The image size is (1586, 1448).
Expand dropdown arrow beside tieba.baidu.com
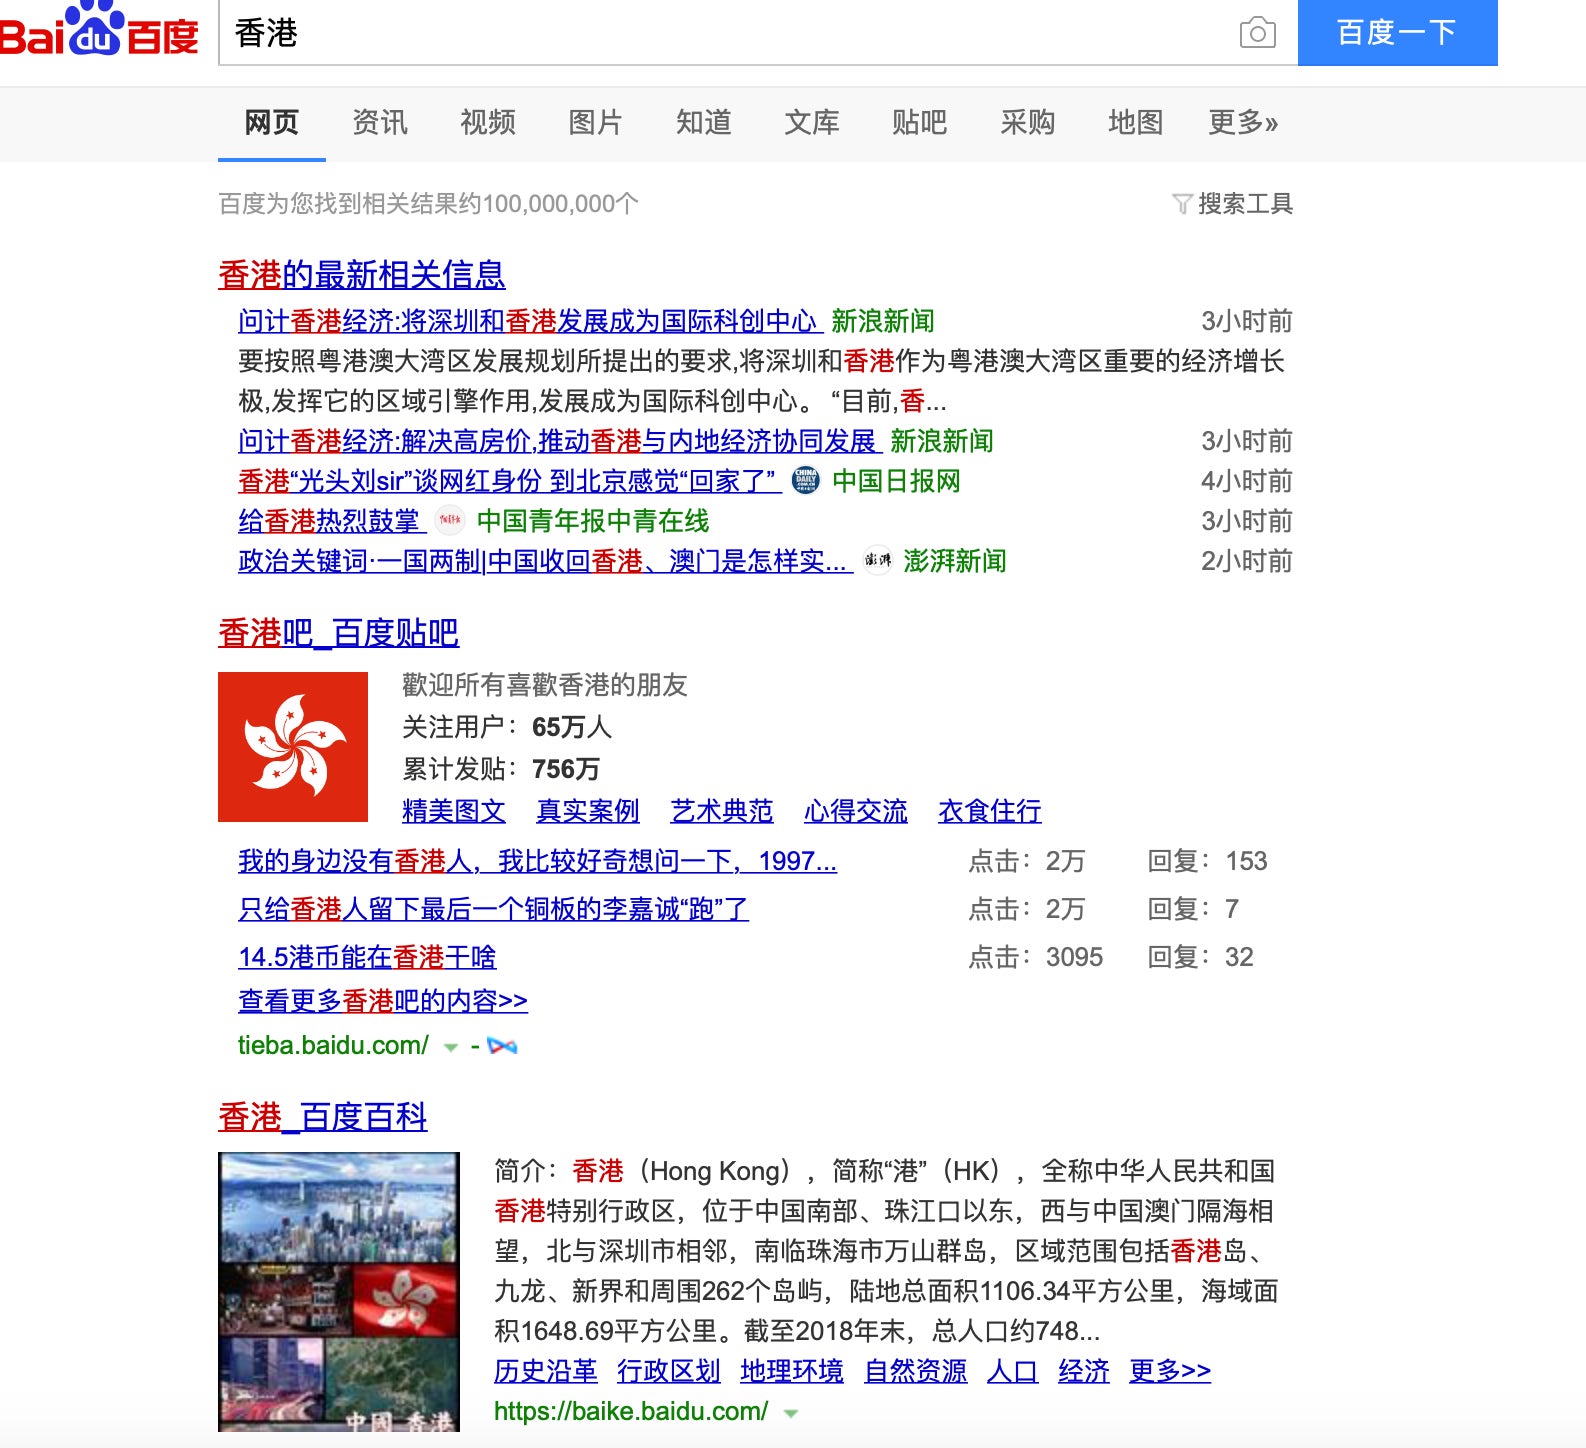(x=451, y=1047)
